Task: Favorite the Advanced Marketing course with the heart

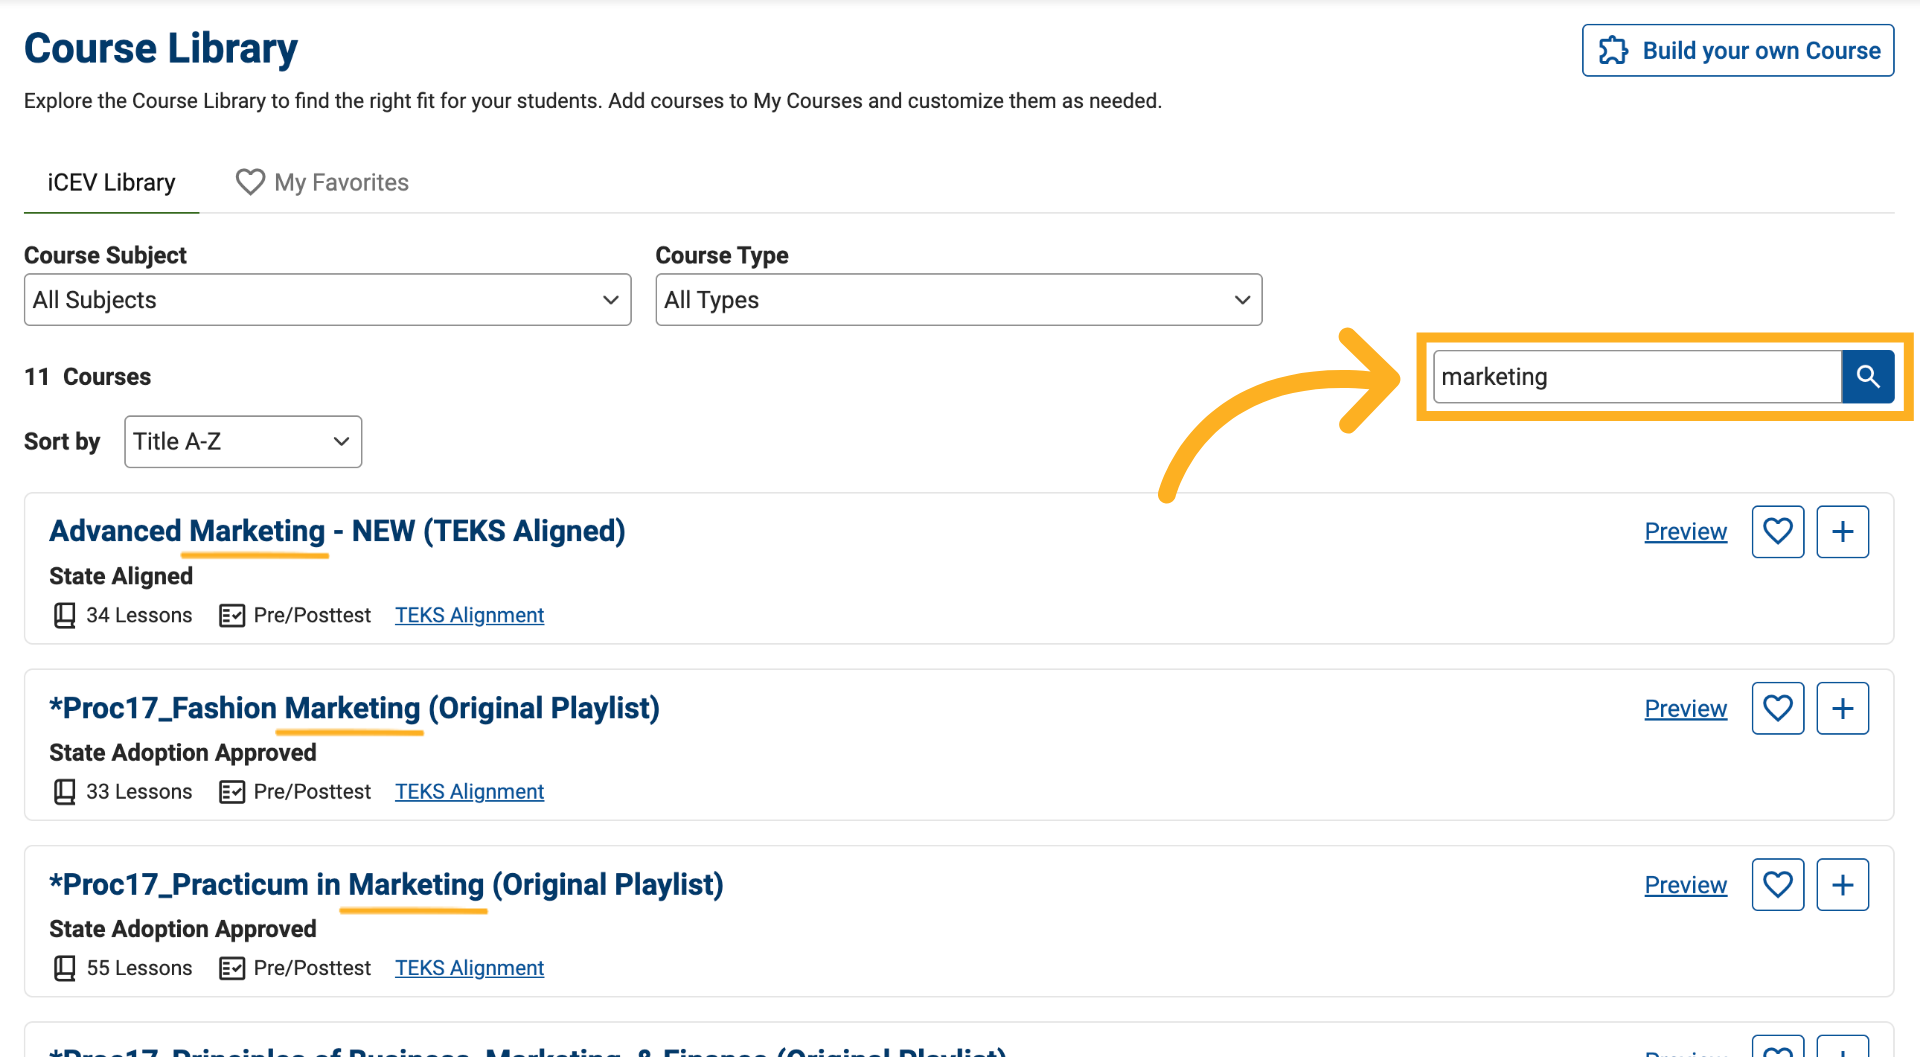Action: pyautogui.click(x=1777, y=531)
